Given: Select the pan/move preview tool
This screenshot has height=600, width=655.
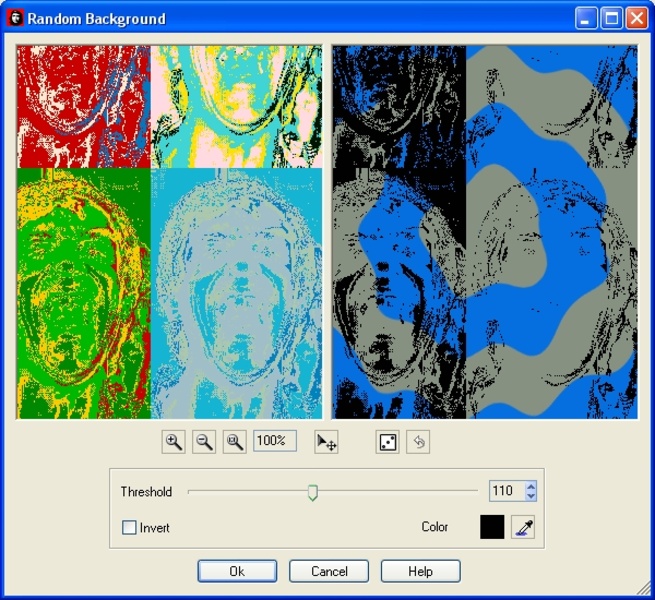Looking at the screenshot, I should click(x=326, y=442).
